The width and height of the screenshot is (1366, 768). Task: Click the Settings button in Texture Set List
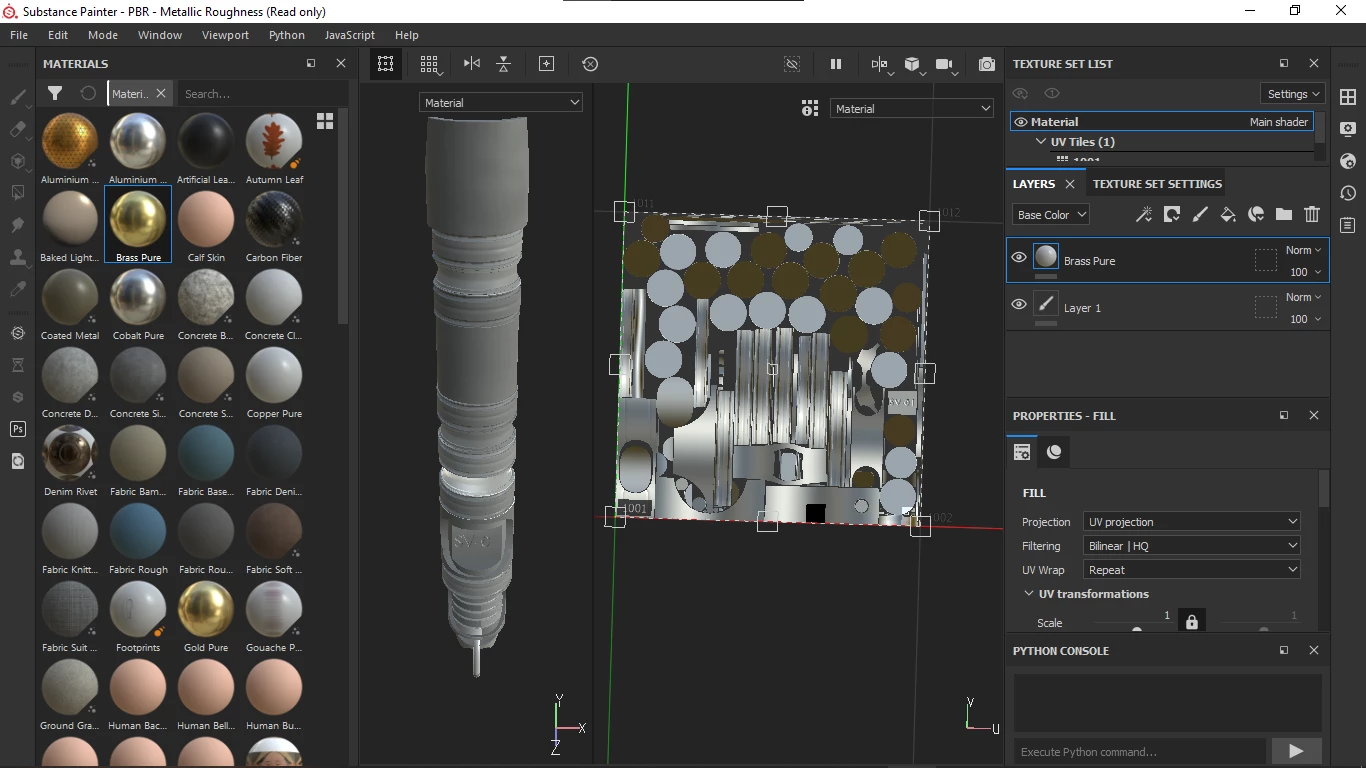point(1294,94)
